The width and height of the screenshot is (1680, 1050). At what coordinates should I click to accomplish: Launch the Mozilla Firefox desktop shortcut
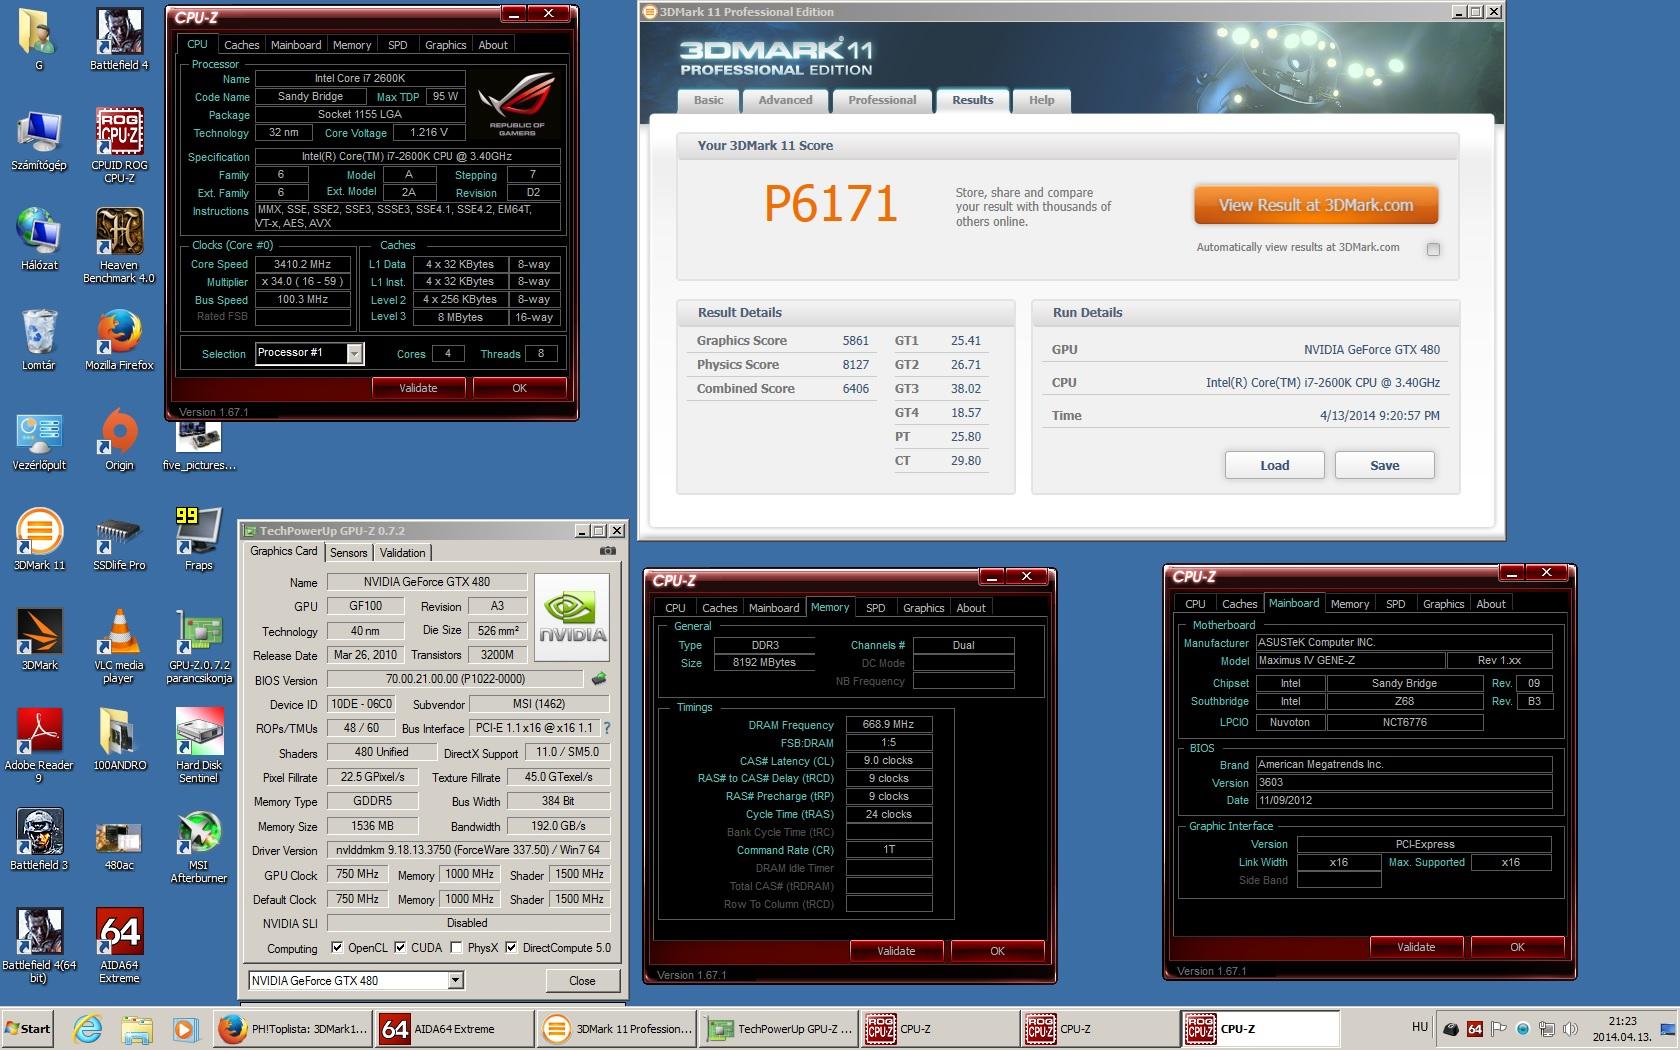[x=119, y=340]
